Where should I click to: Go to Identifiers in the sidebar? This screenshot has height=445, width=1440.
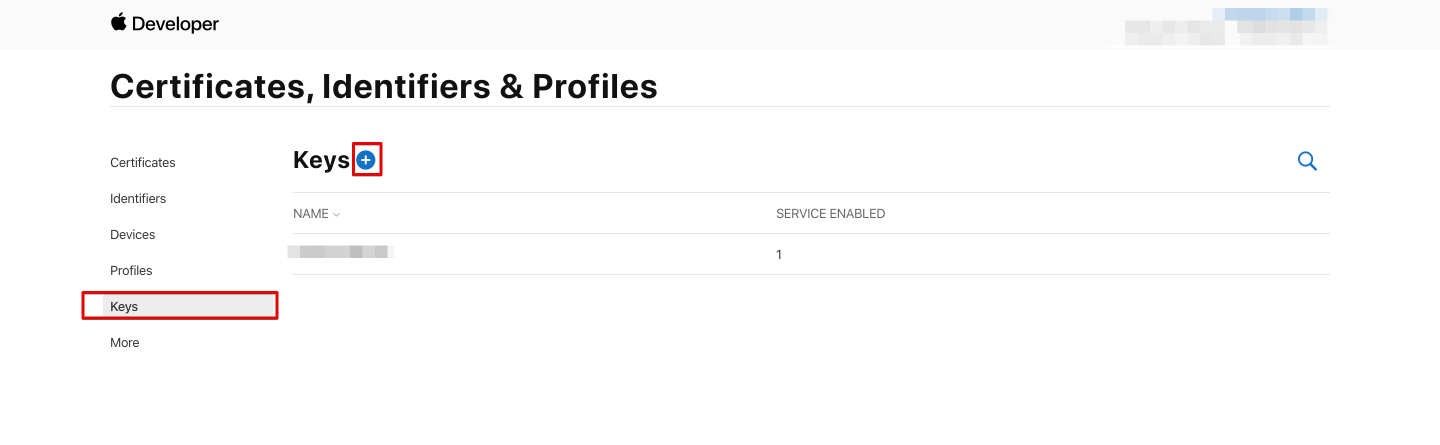[x=138, y=199]
